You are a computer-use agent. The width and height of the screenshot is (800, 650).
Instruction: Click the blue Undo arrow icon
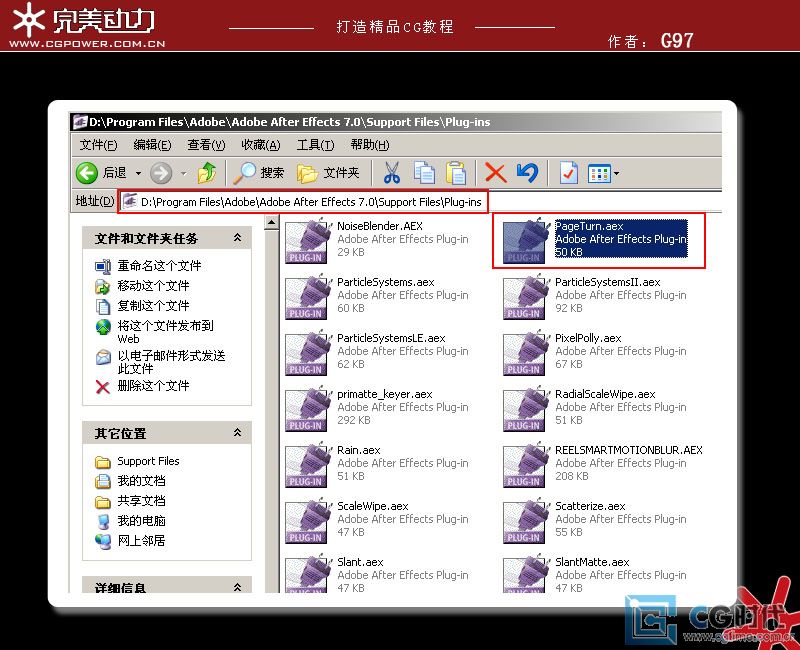pos(527,173)
